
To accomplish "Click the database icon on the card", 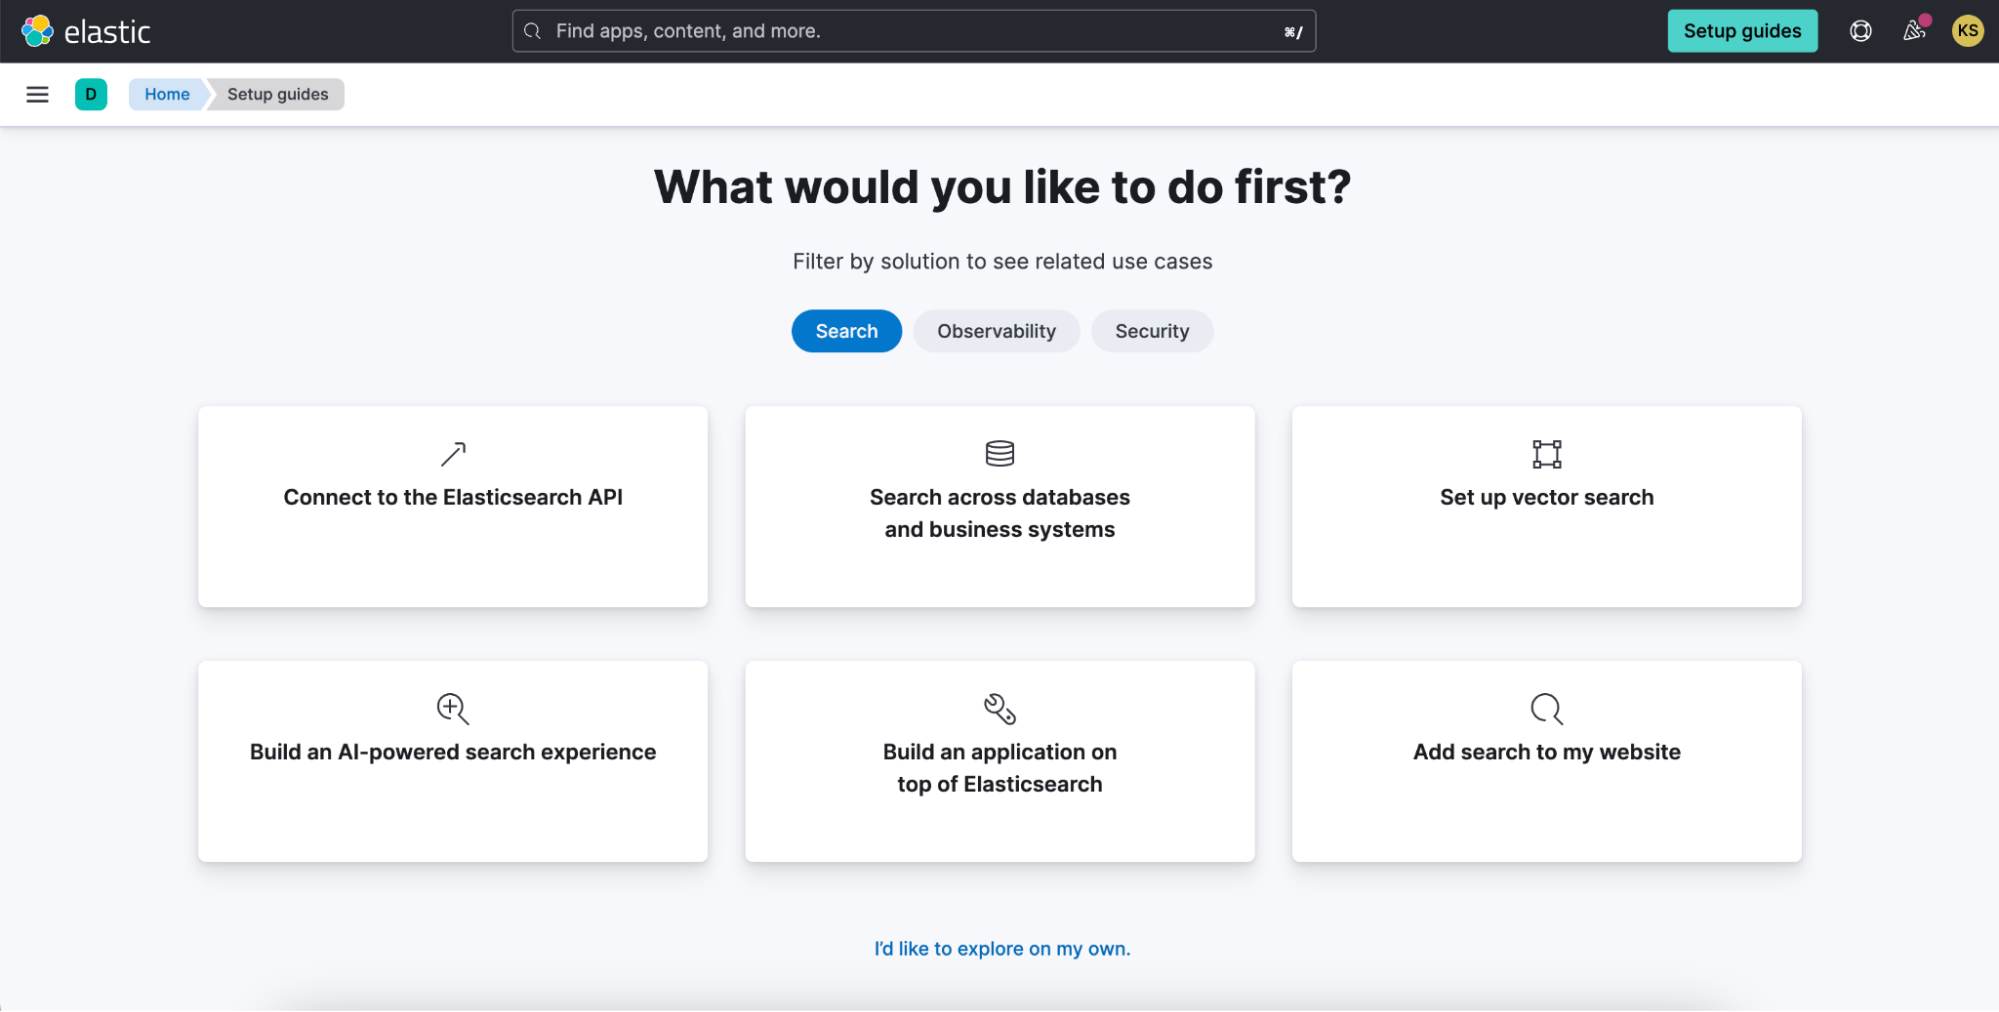I will (x=999, y=454).
